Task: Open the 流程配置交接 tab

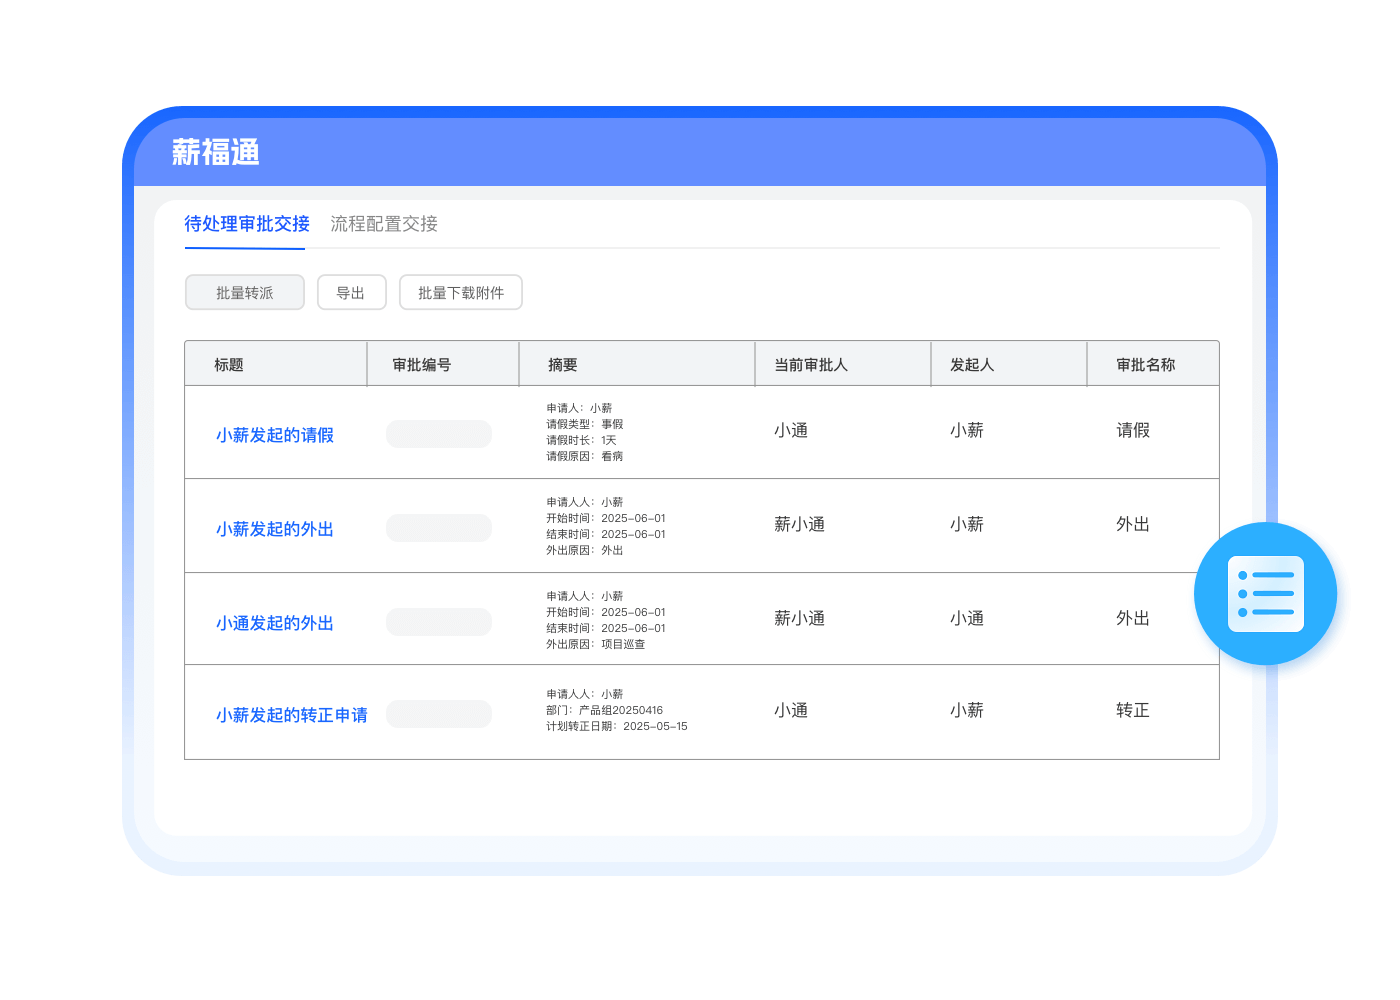Action: pyautogui.click(x=384, y=224)
